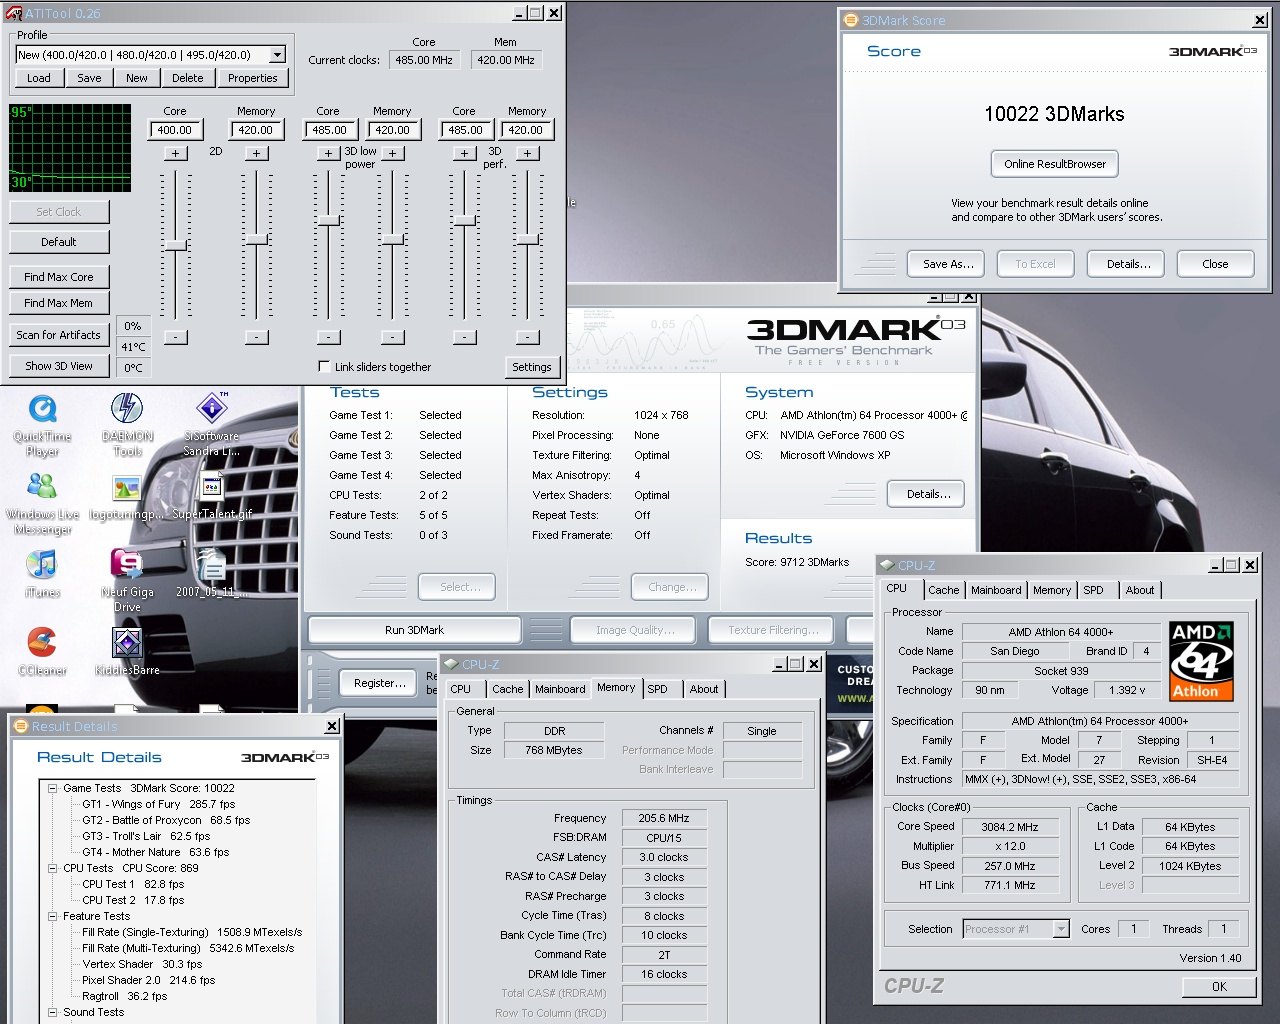
Task: Collapse the CPU Tests tree node
Action: click(x=52, y=868)
